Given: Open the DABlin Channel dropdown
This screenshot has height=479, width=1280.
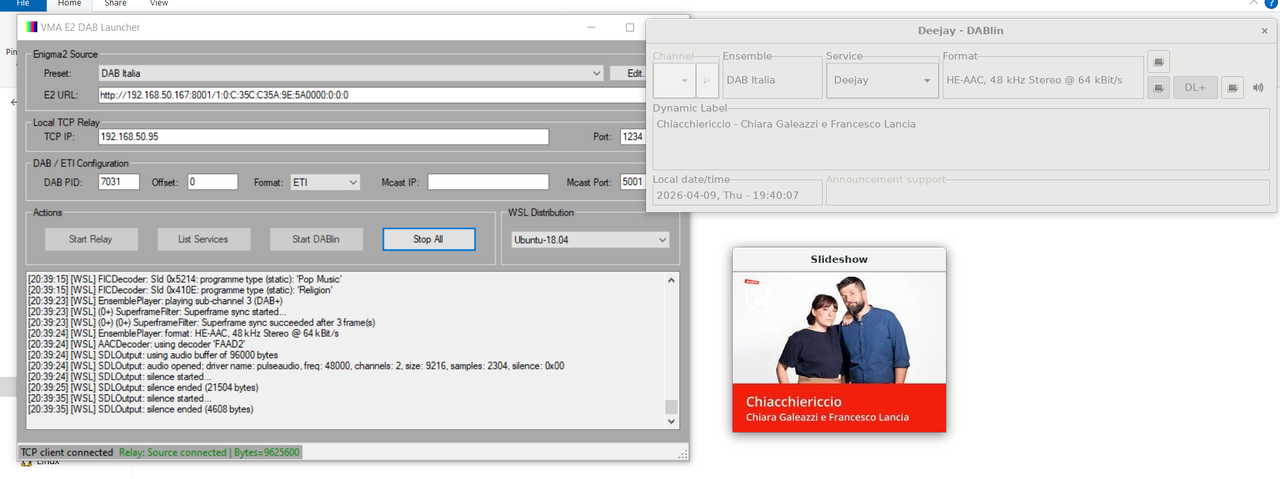Looking at the screenshot, I should [x=674, y=80].
